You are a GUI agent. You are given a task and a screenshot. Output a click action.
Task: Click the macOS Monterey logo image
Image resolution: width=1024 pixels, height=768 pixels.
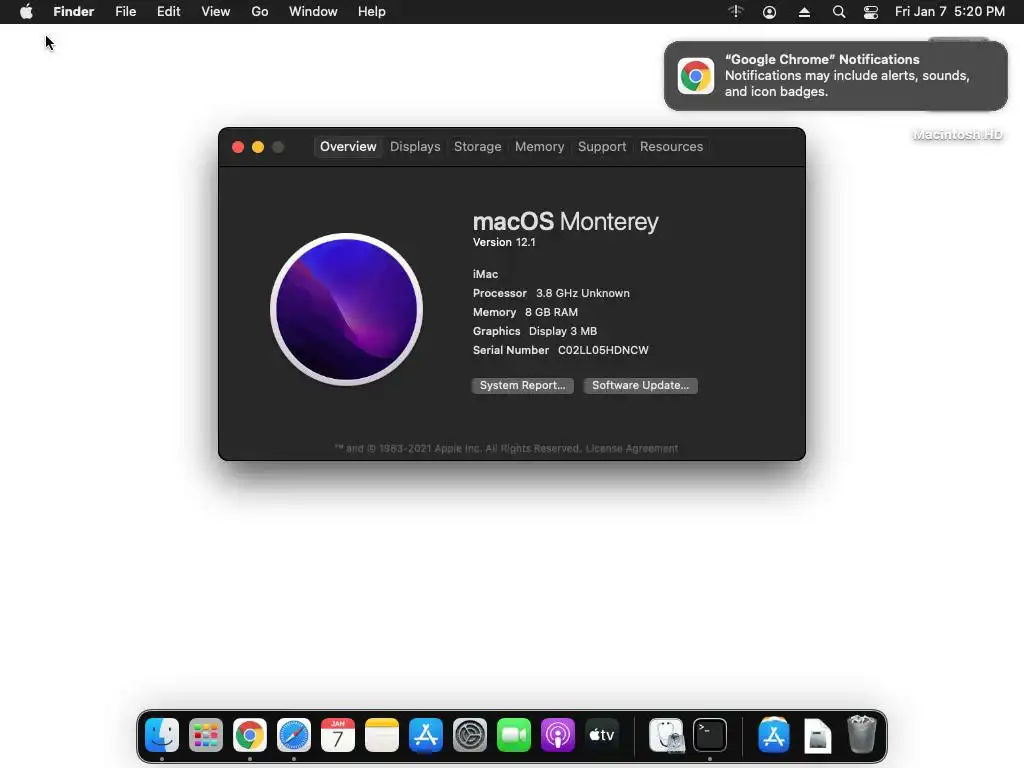pos(346,310)
